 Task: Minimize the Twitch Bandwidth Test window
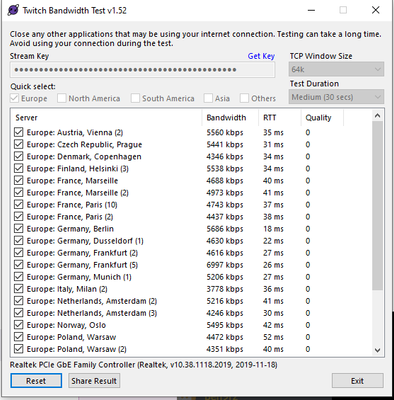pos(311,10)
